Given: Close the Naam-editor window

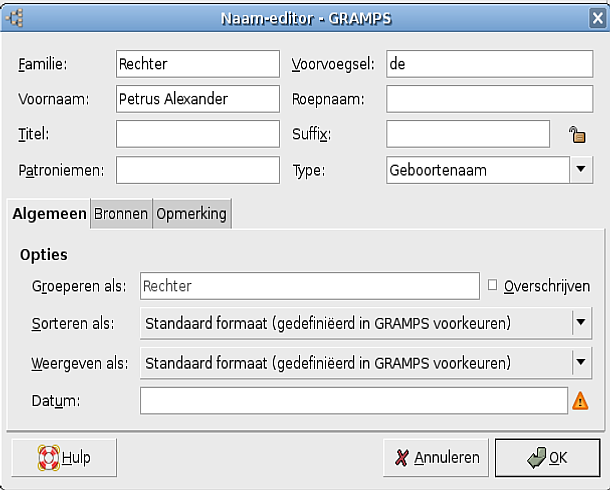Looking at the screenshot, I should pyautogui.click(x=596, y=16).
